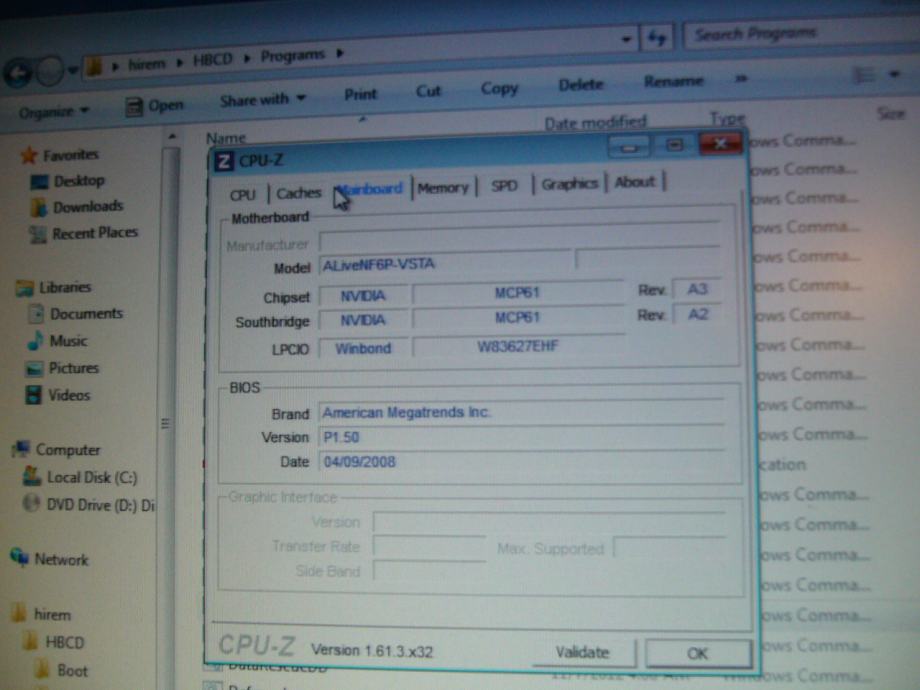Click Cut in the Explorer toolbar

(428, 91)
